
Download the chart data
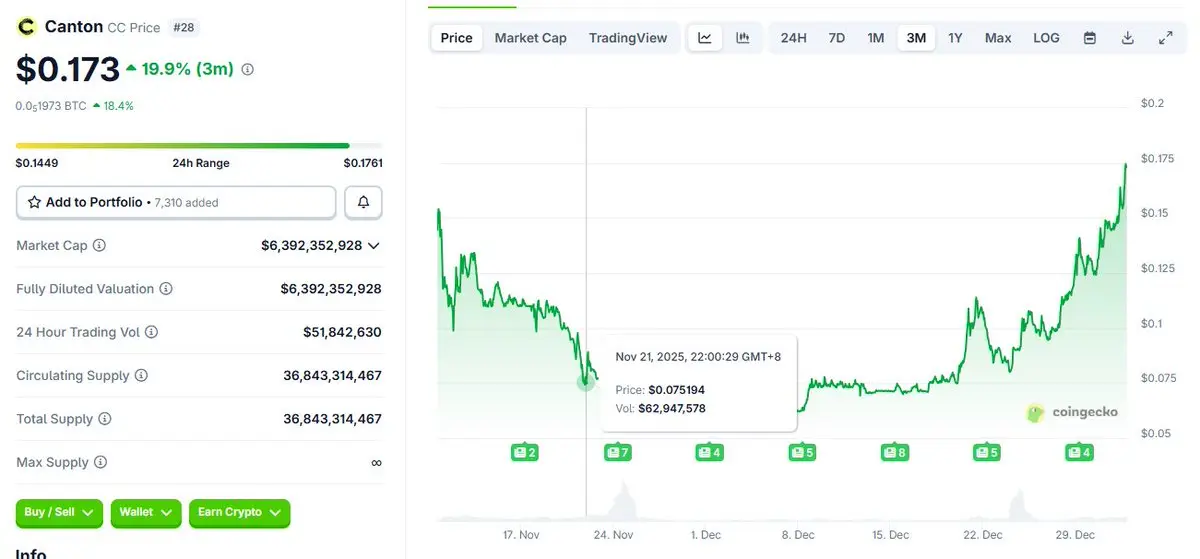pyautogui.click(x=1128, y=38)
